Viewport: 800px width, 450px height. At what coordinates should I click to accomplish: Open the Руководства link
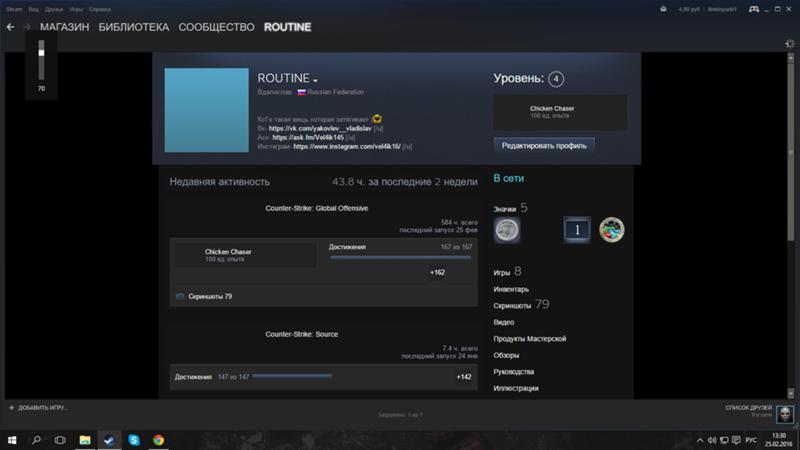(514, 372)
